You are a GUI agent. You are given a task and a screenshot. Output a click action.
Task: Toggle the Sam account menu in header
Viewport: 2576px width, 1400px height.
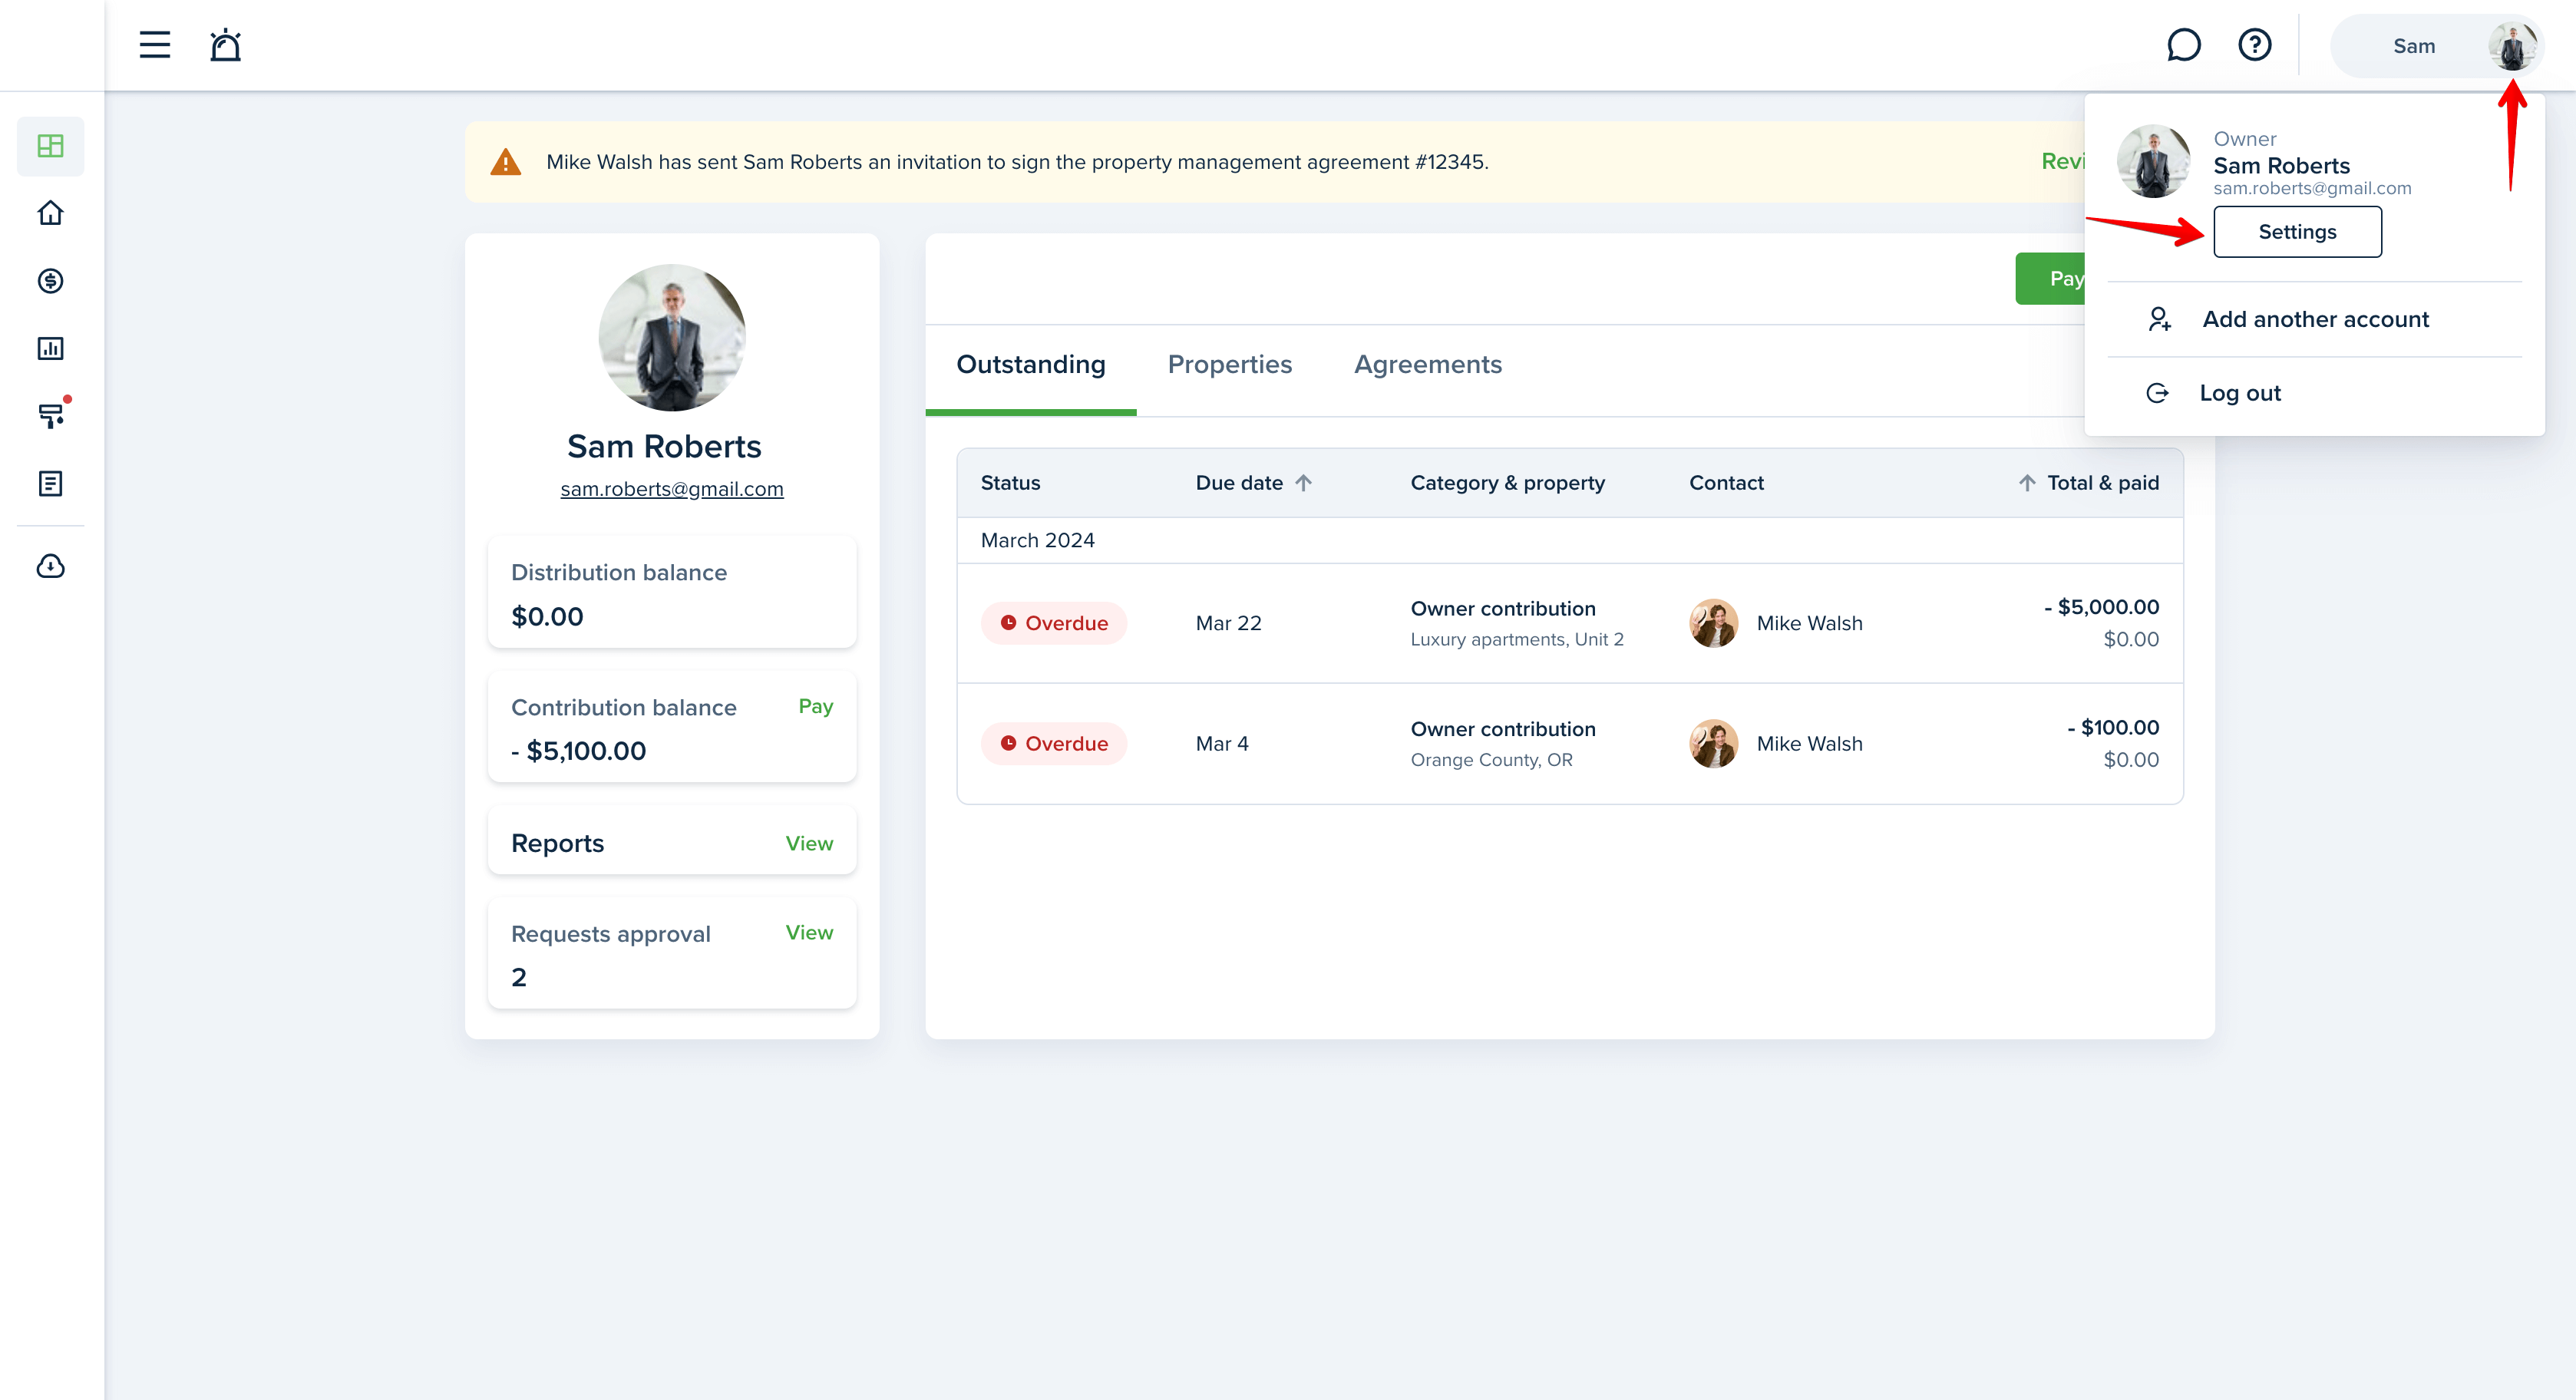2436,46
